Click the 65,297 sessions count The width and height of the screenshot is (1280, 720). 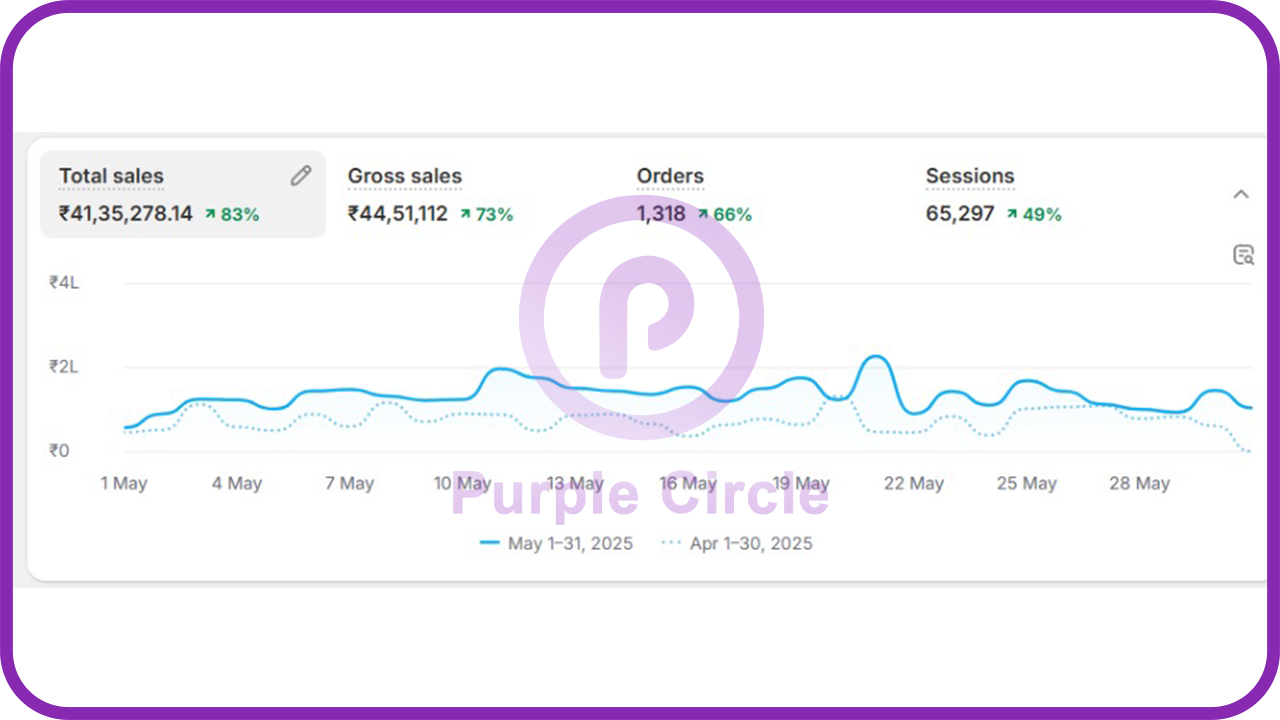click(x=960, y=214)
